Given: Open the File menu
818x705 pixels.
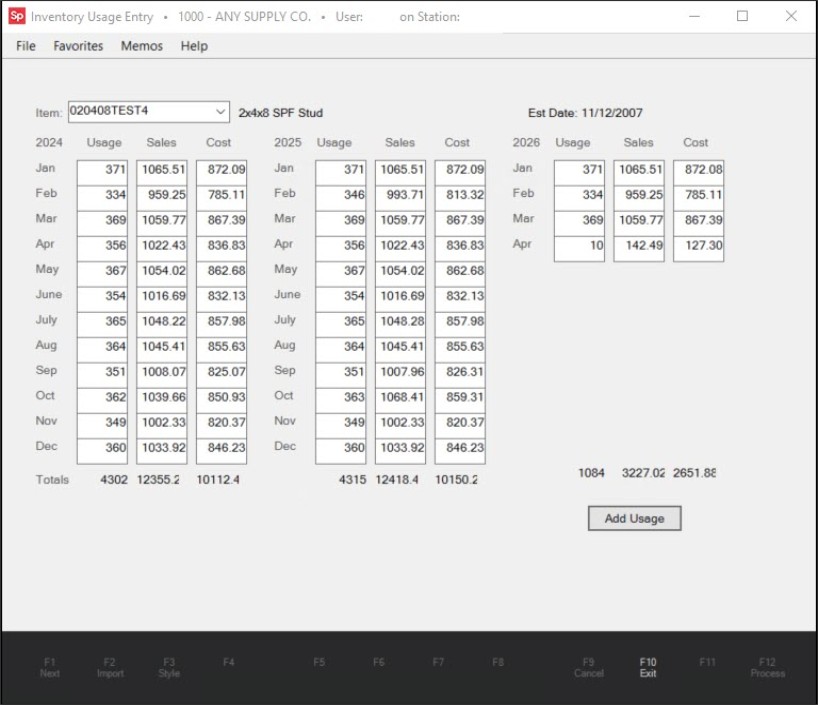Looking at the screenshot, I should click(x=24, y=46).
